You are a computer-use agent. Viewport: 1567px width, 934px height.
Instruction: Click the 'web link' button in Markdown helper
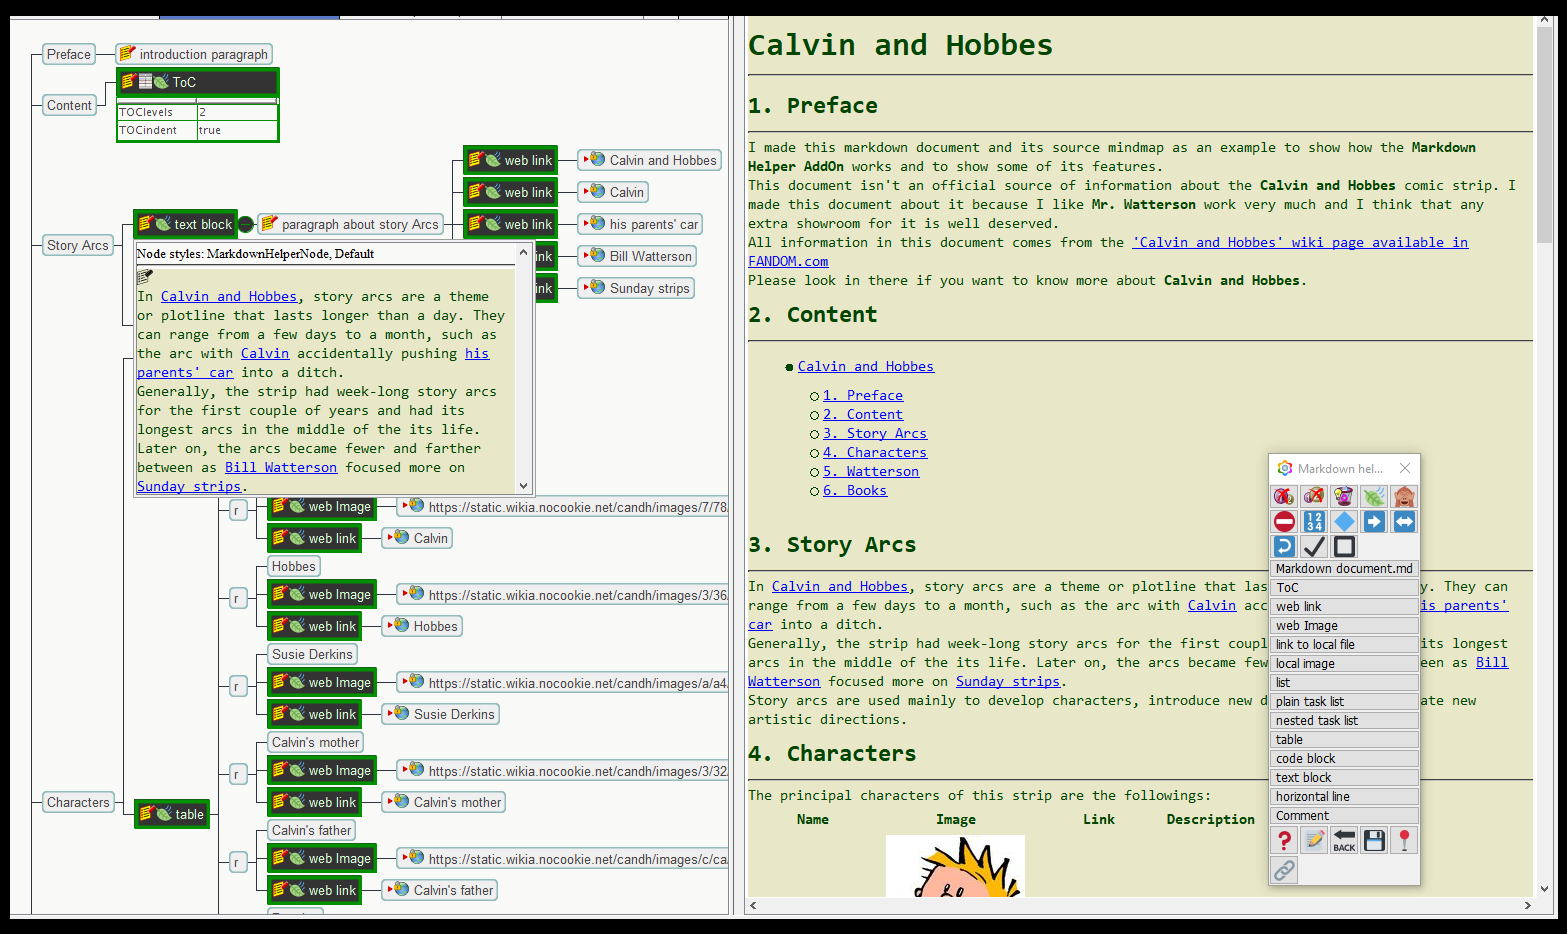pos(1344,607)
